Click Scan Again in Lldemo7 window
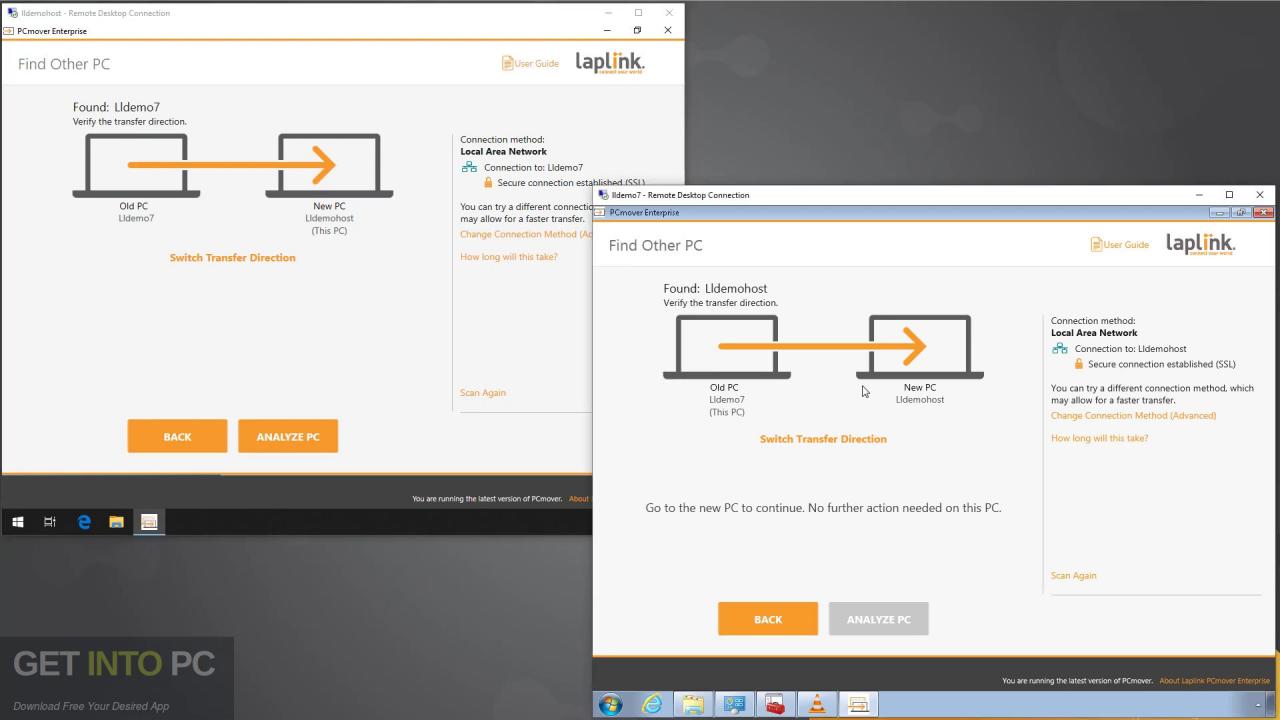1280x720 pixels. click(x=1073, y=575)
